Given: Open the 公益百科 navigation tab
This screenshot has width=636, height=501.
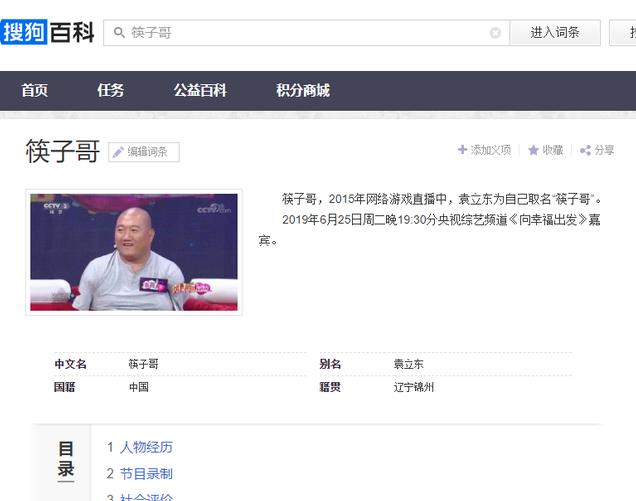Looking at the screenshot, I should tap(200, 90).
